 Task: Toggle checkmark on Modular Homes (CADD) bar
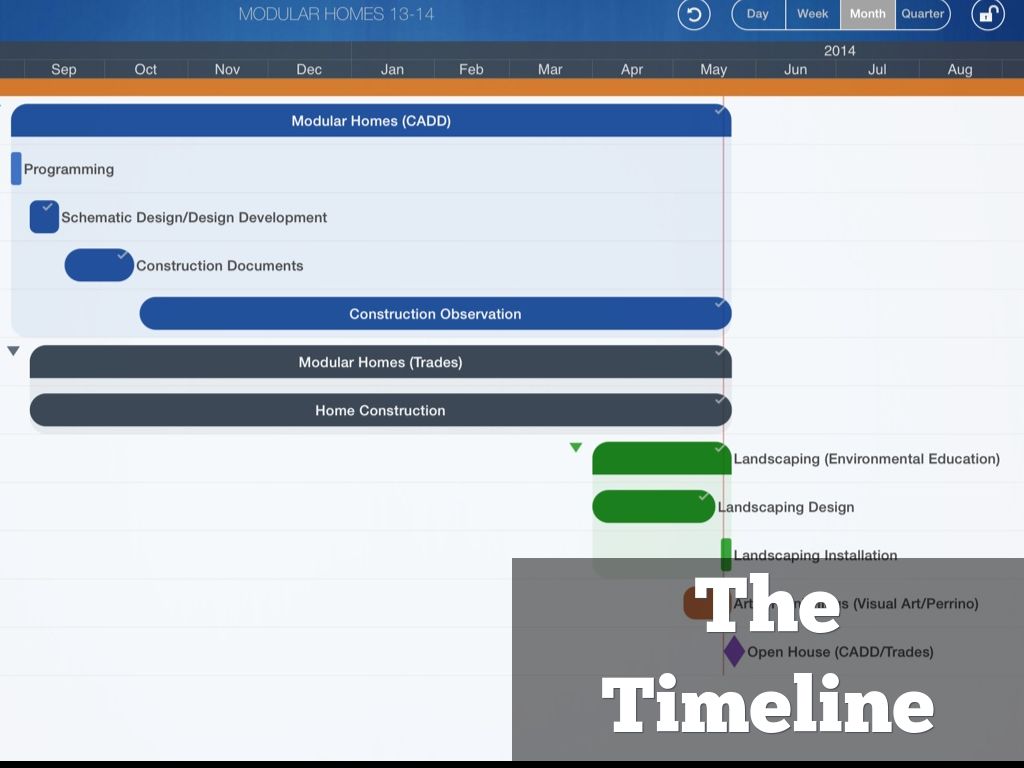(x=719, y=110)
